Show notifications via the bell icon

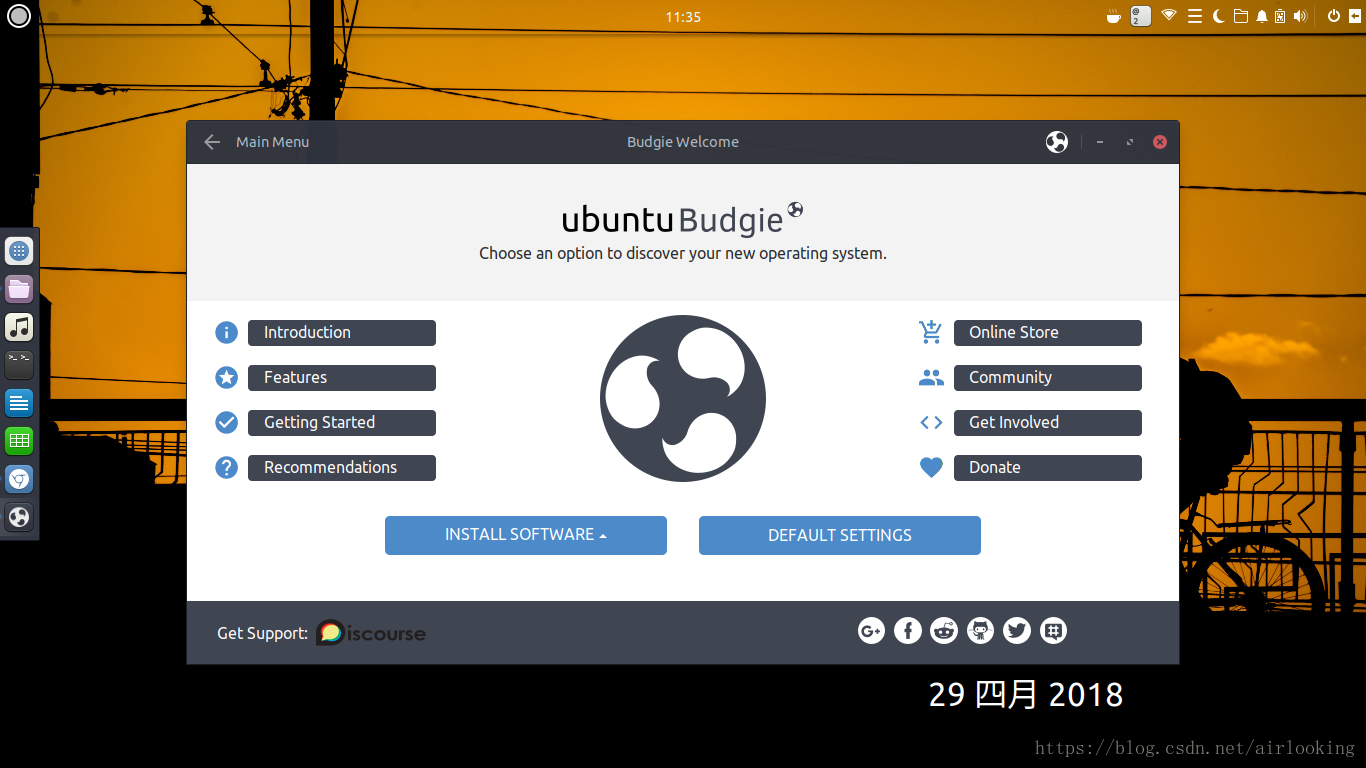click(1262, 16)
